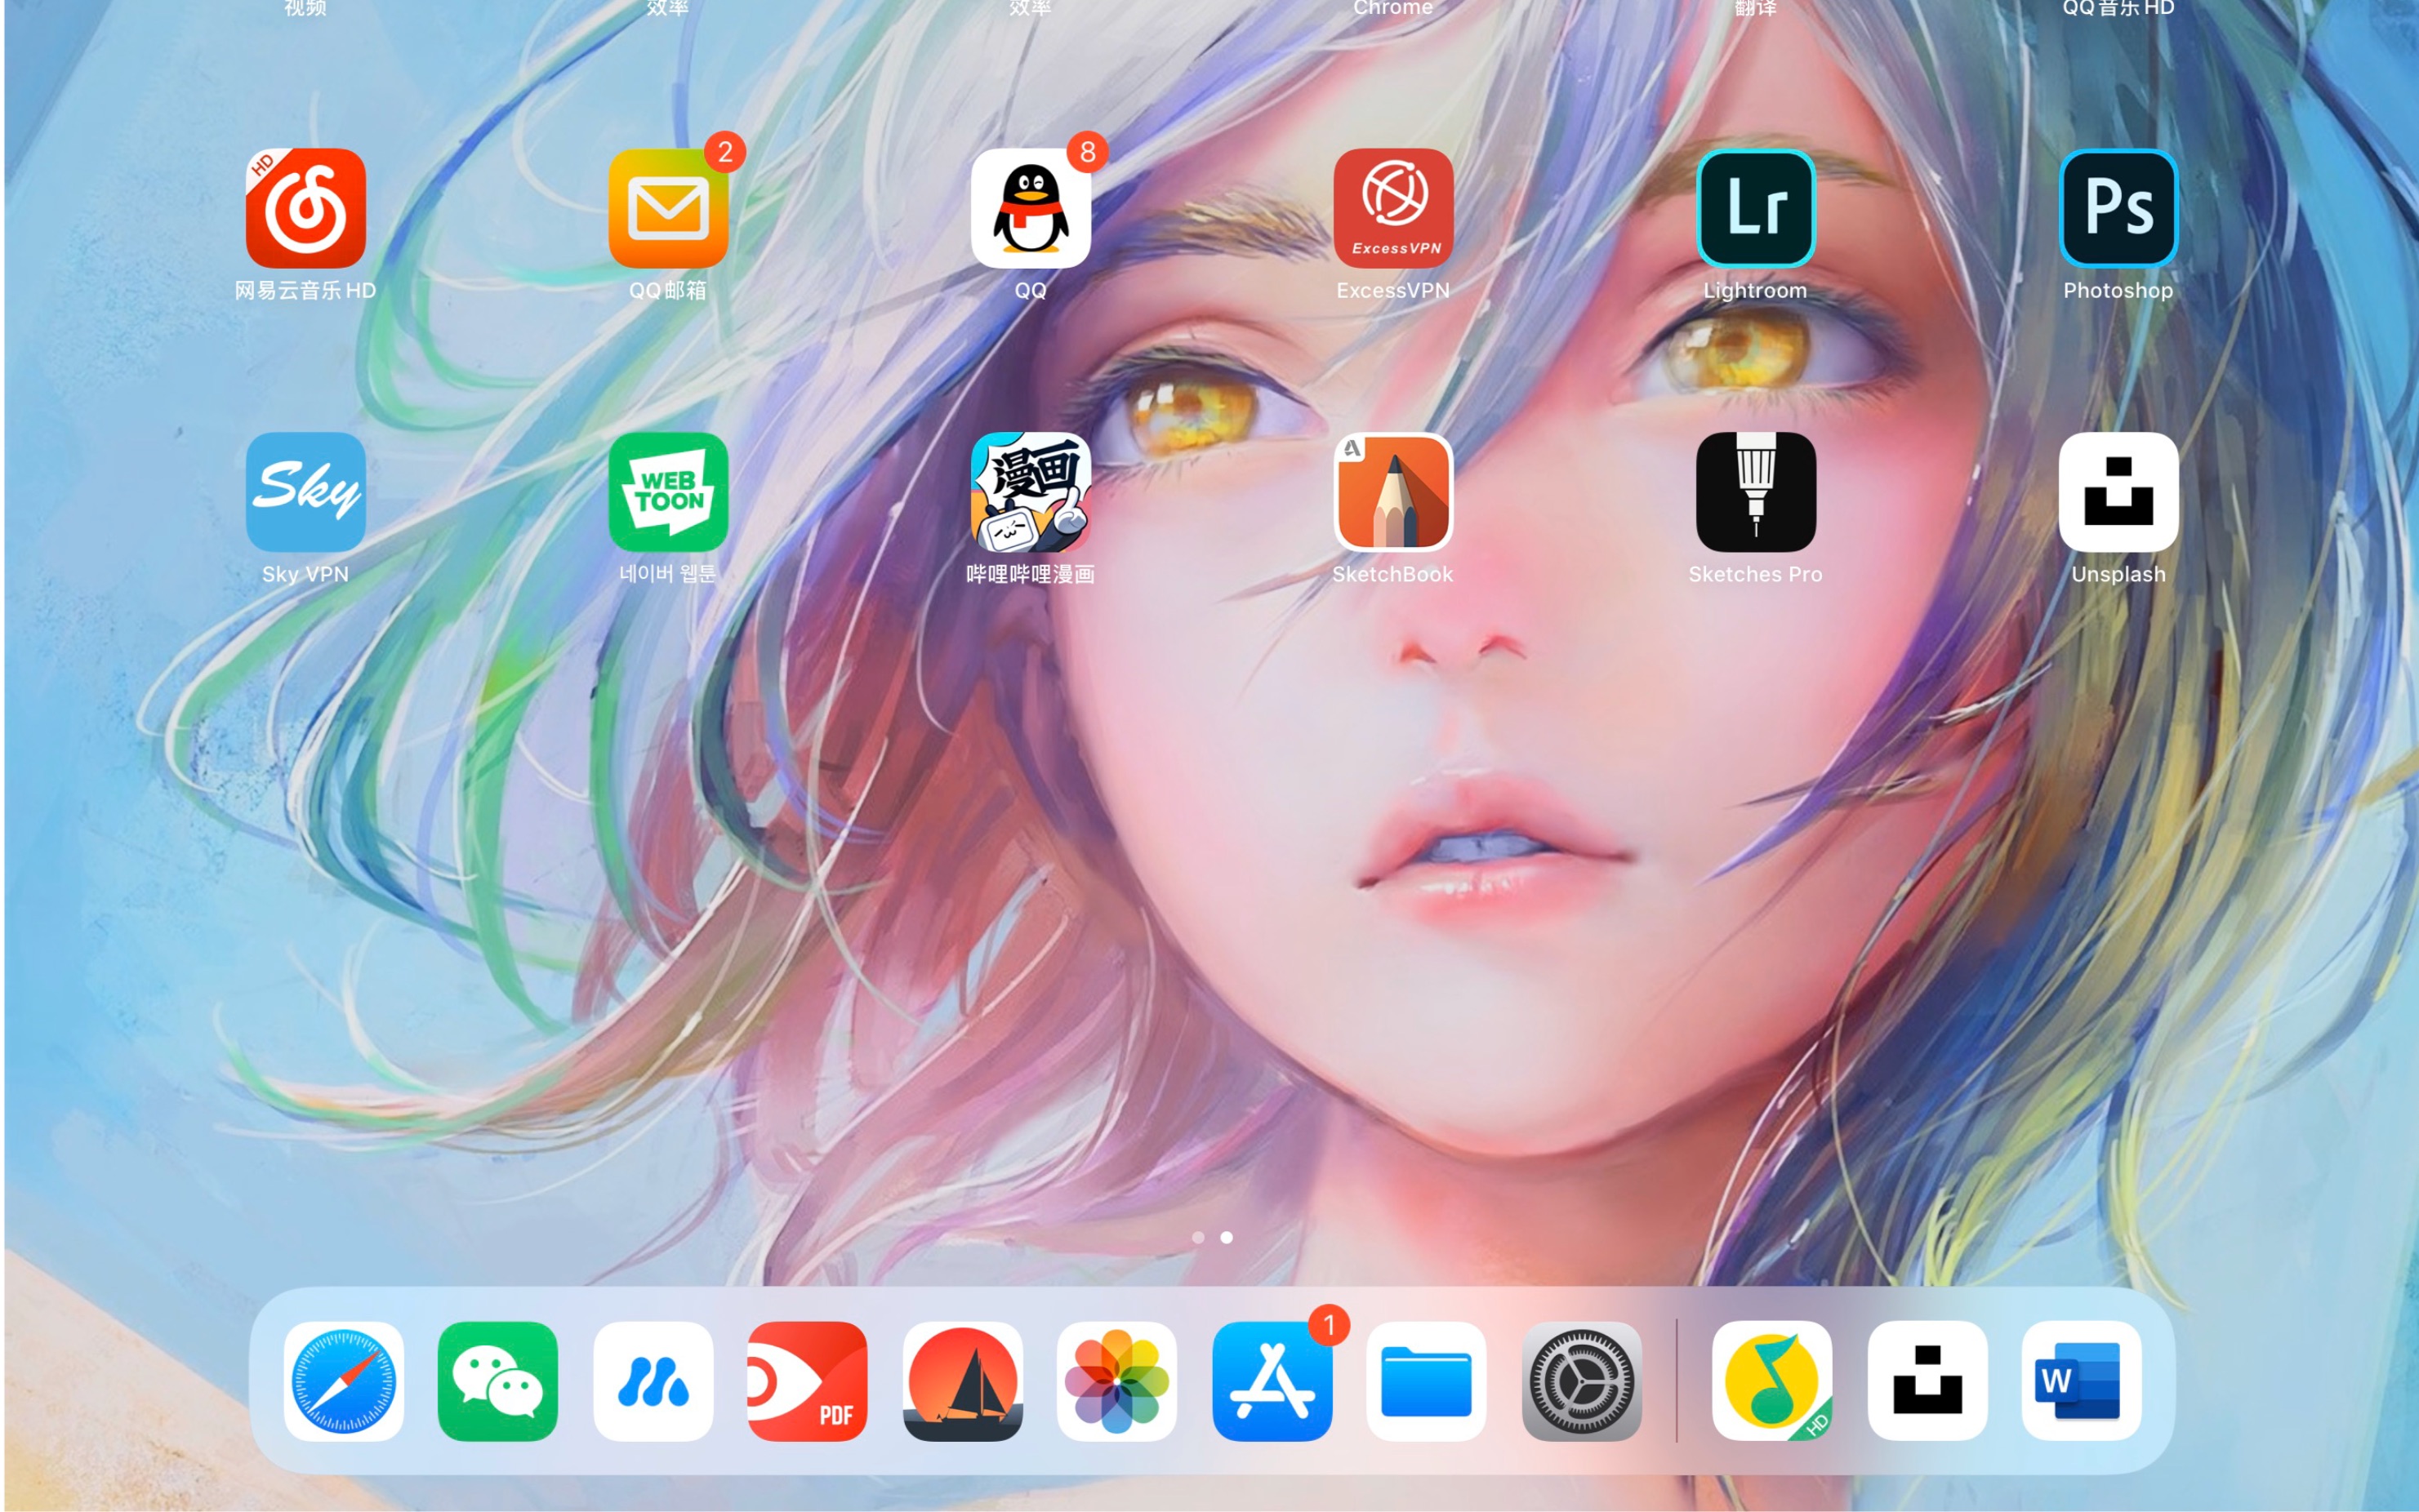This screenshot has width=2419, height=1512.
Task: Open NetEase Cloud Music HD app
Action: (305, 208)
